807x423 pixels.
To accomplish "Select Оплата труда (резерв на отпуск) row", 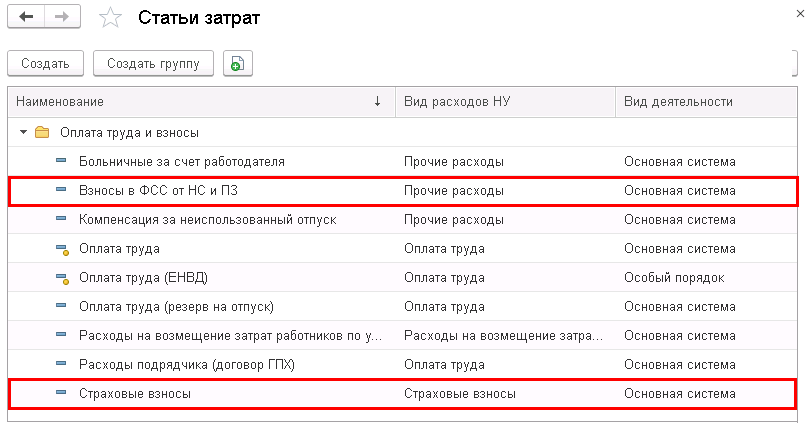I will (x=403, y=307).
